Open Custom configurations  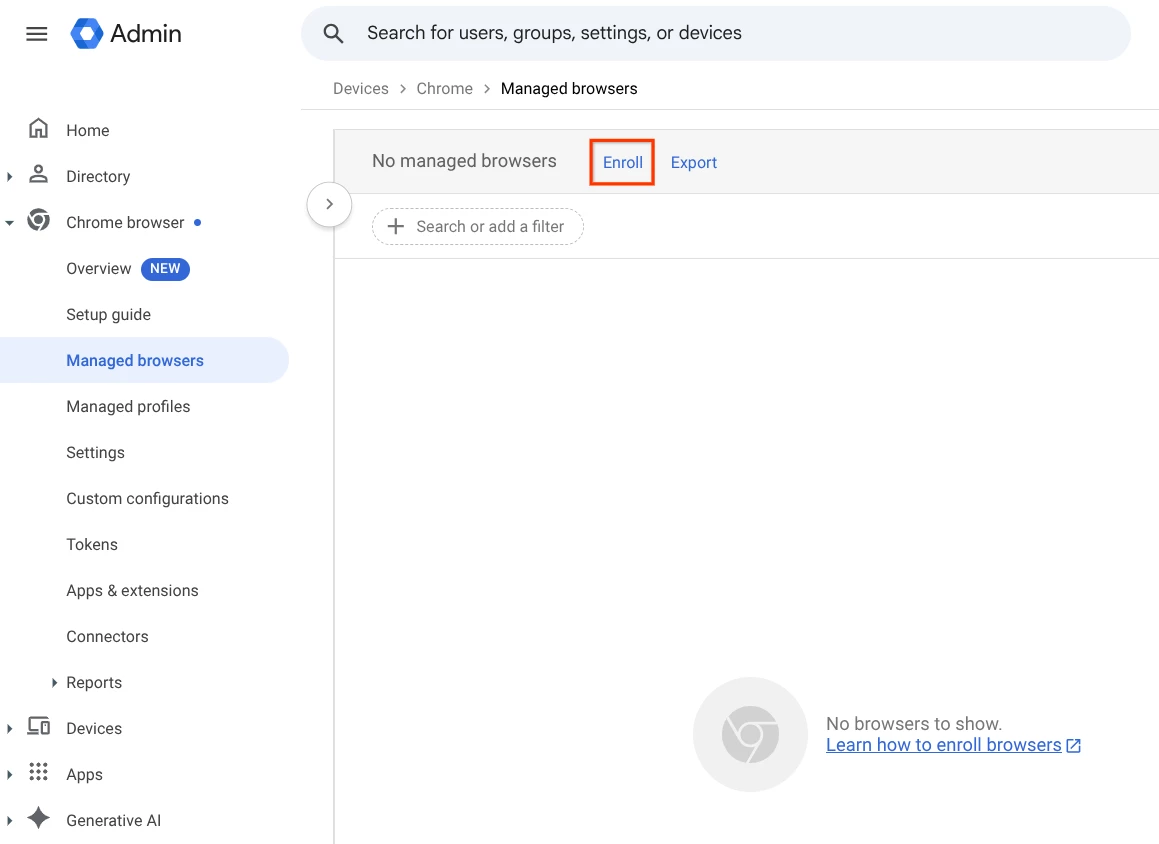(148, 498)
